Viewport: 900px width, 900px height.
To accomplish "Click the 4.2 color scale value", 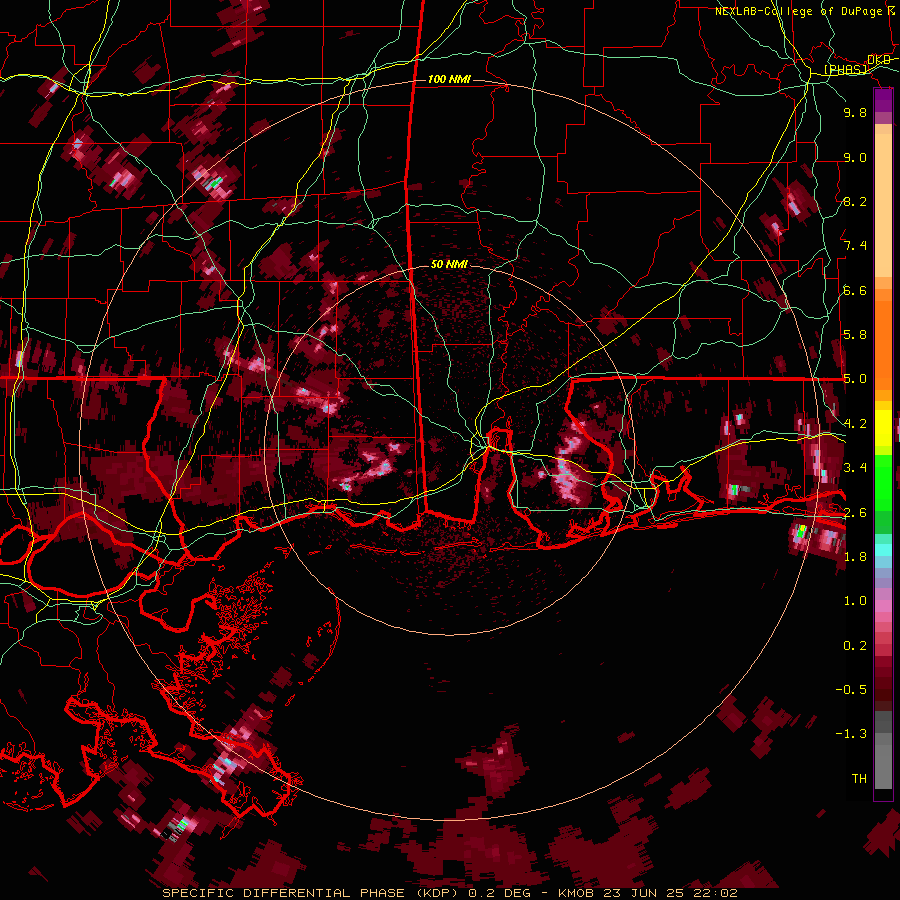I will tap(855, 424).
